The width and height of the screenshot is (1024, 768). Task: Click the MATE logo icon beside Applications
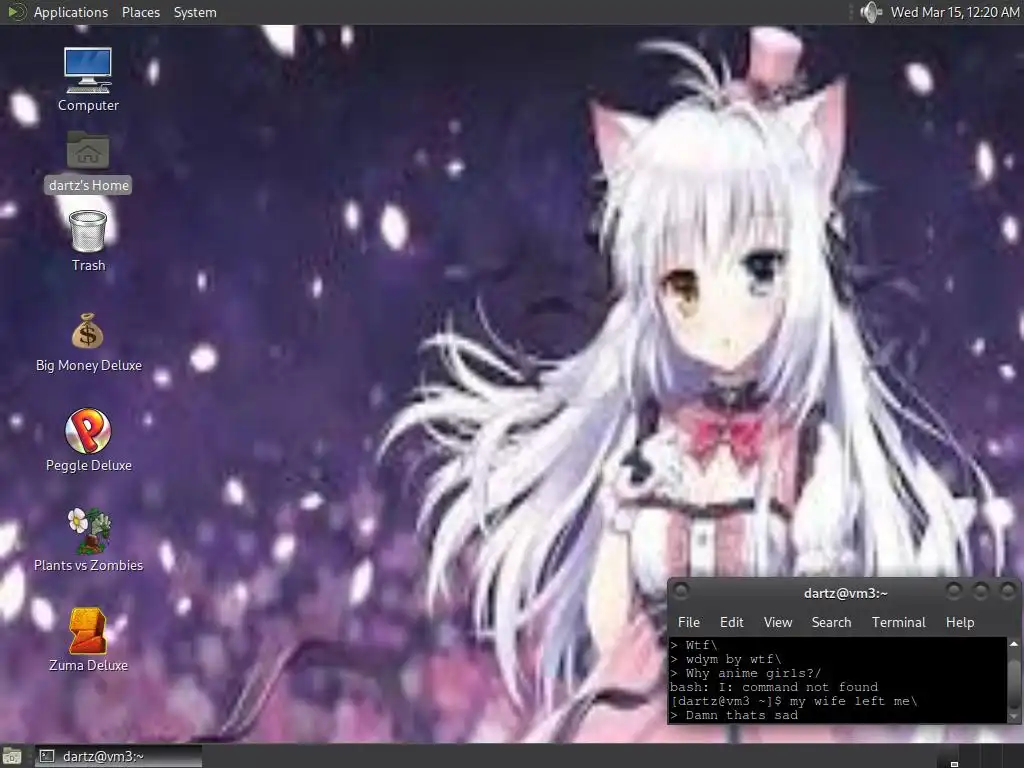[x=16, y=12]
